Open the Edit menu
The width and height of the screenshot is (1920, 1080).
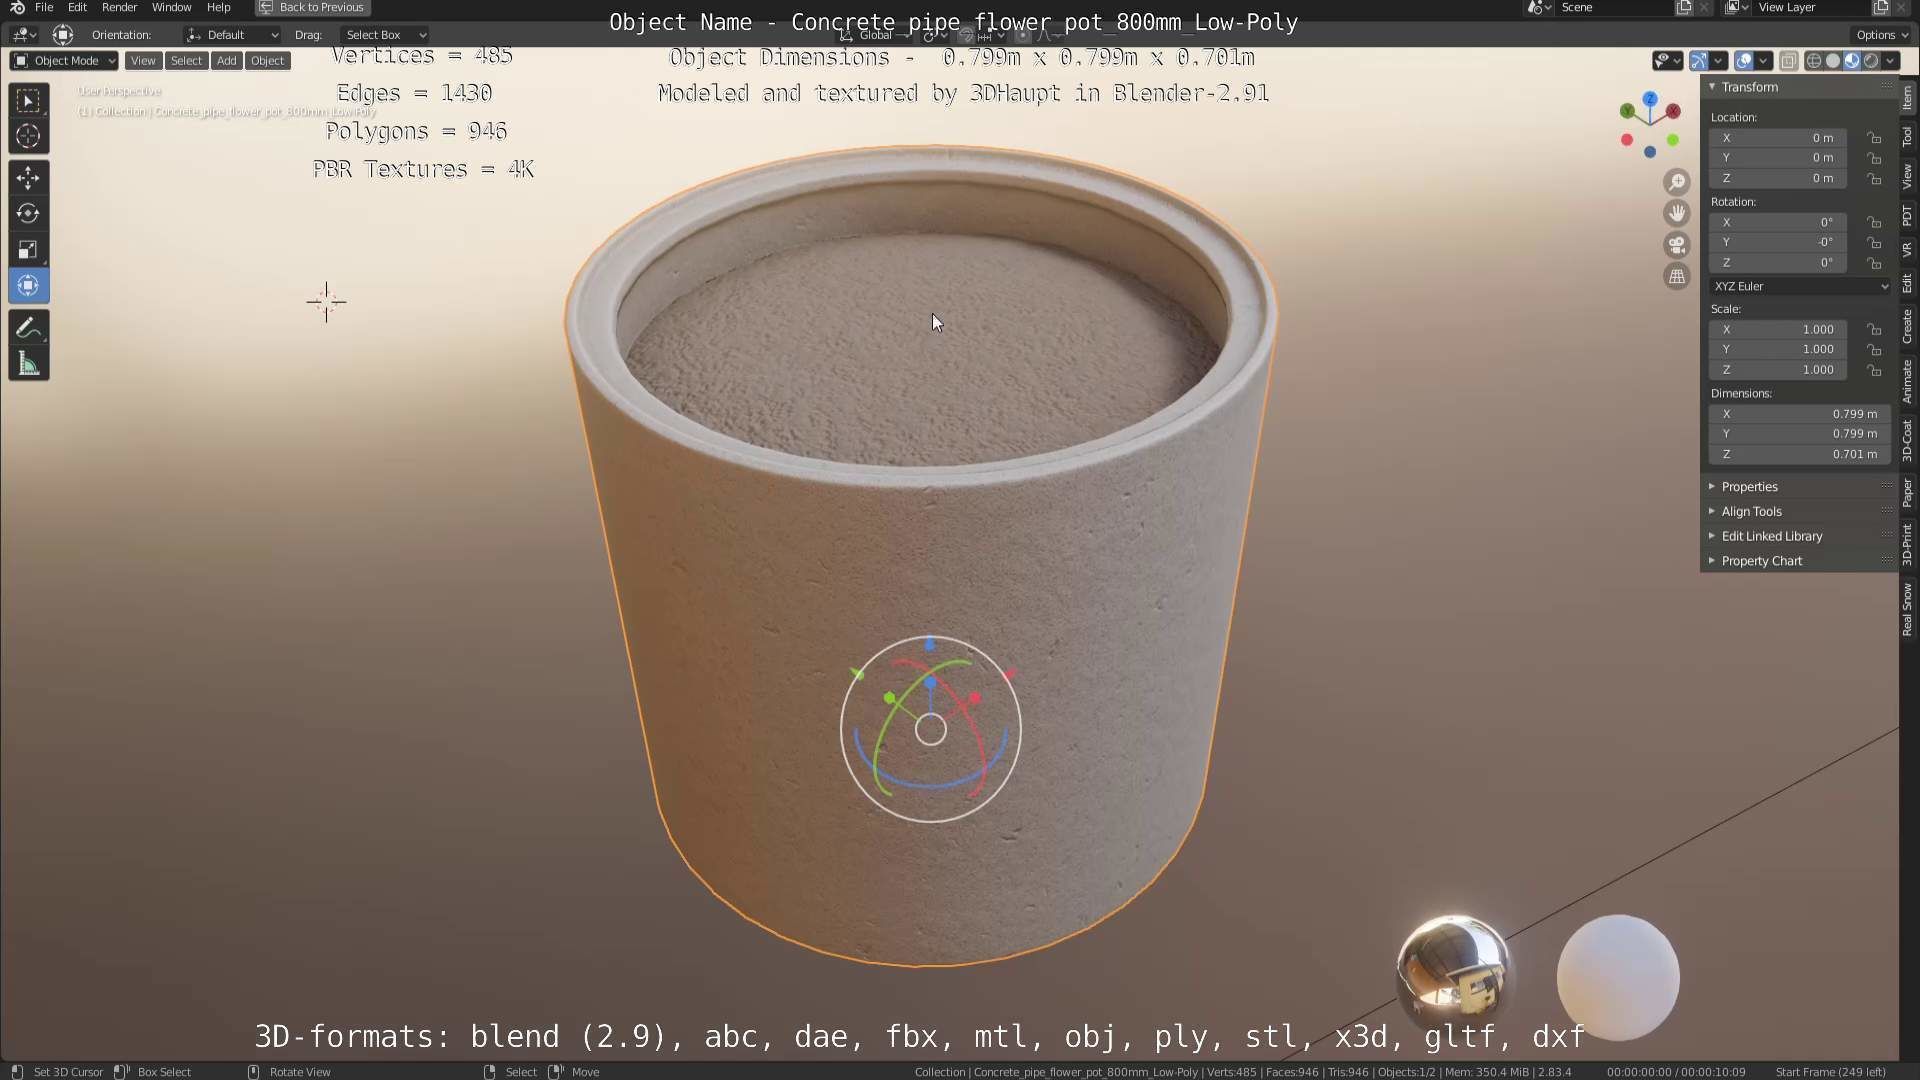tap(77, 7)
